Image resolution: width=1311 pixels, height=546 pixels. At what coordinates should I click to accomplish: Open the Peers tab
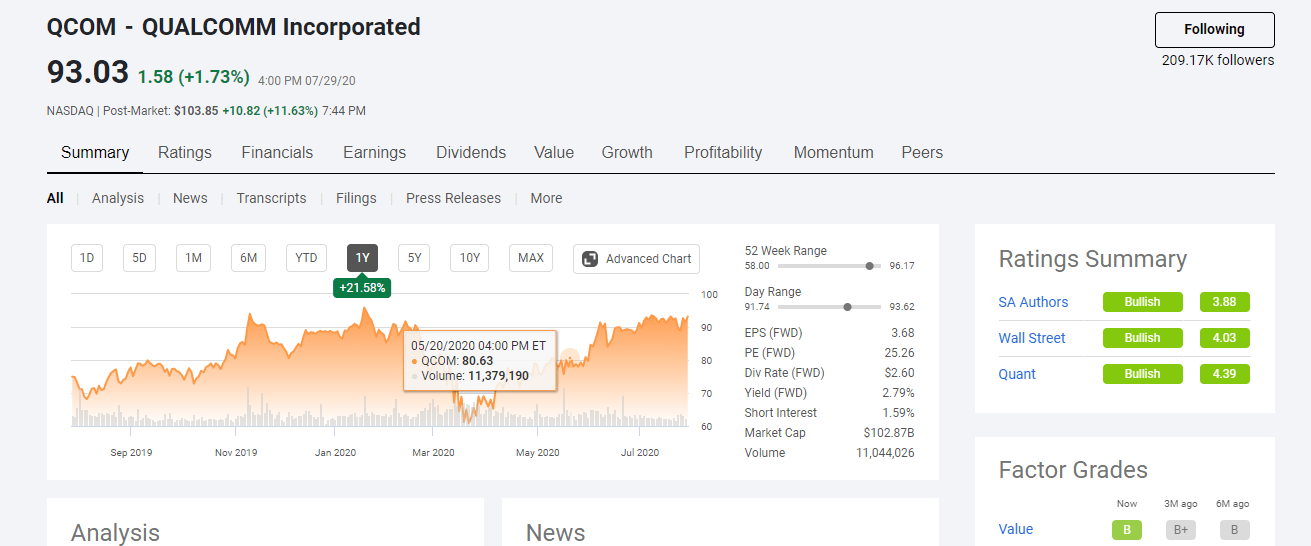pos(922,153)
